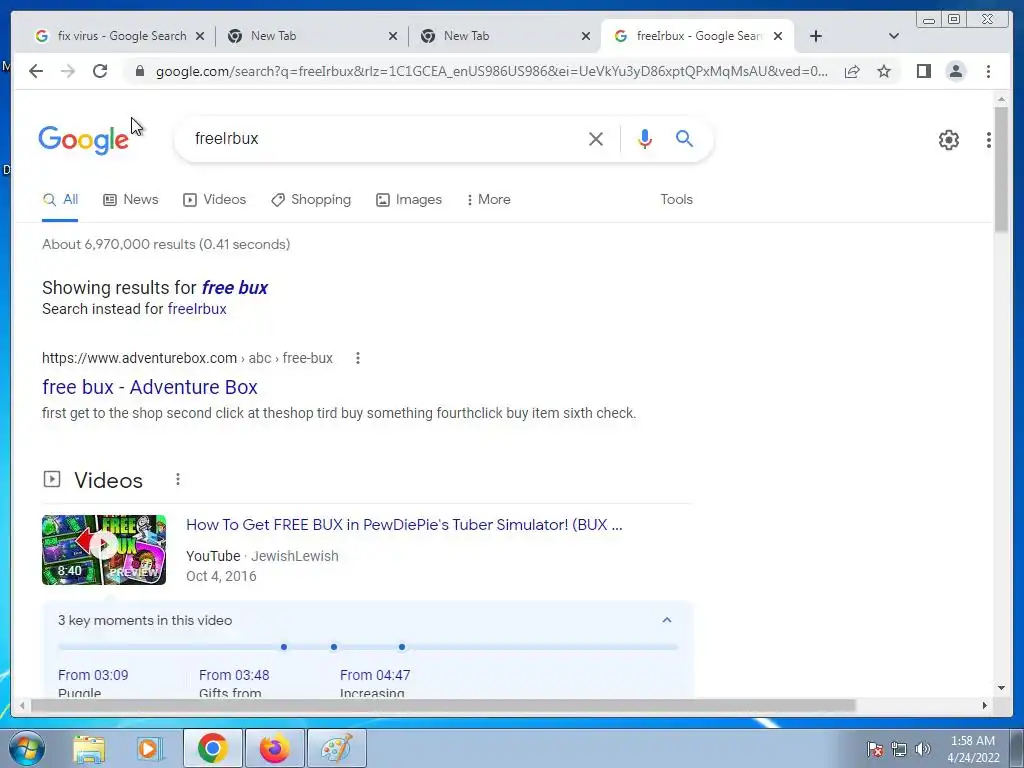This screenshot has height=768, width=1024.
Task: Open options for the Adventure Box result
Action: [357, 358]
